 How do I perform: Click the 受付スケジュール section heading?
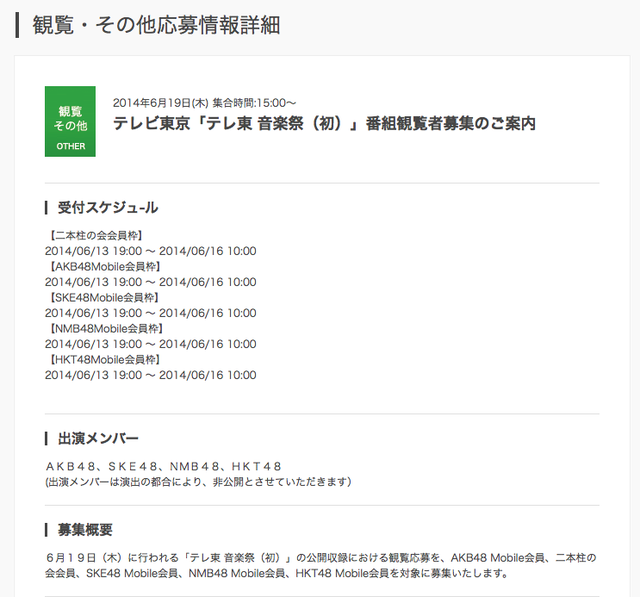click(108, 208)
